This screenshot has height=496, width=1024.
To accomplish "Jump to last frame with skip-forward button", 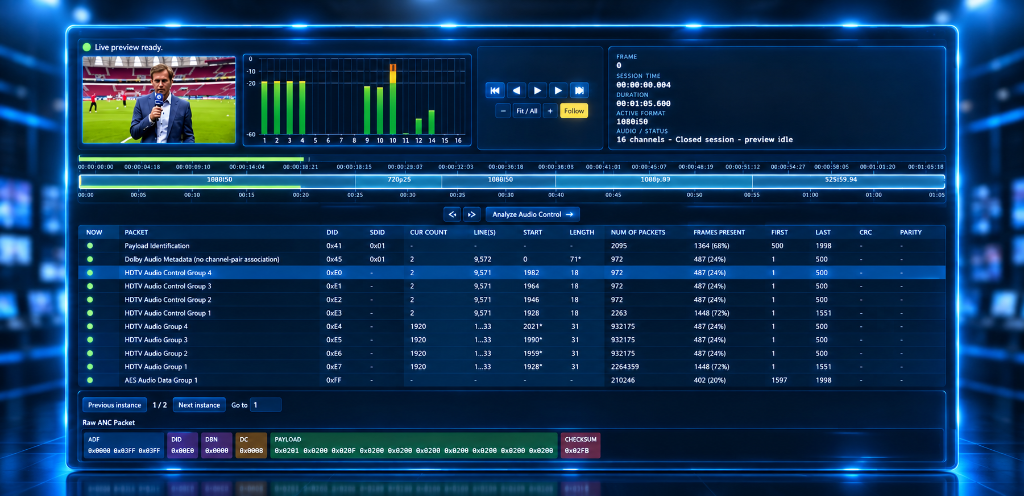I will (x=579, y=90).
